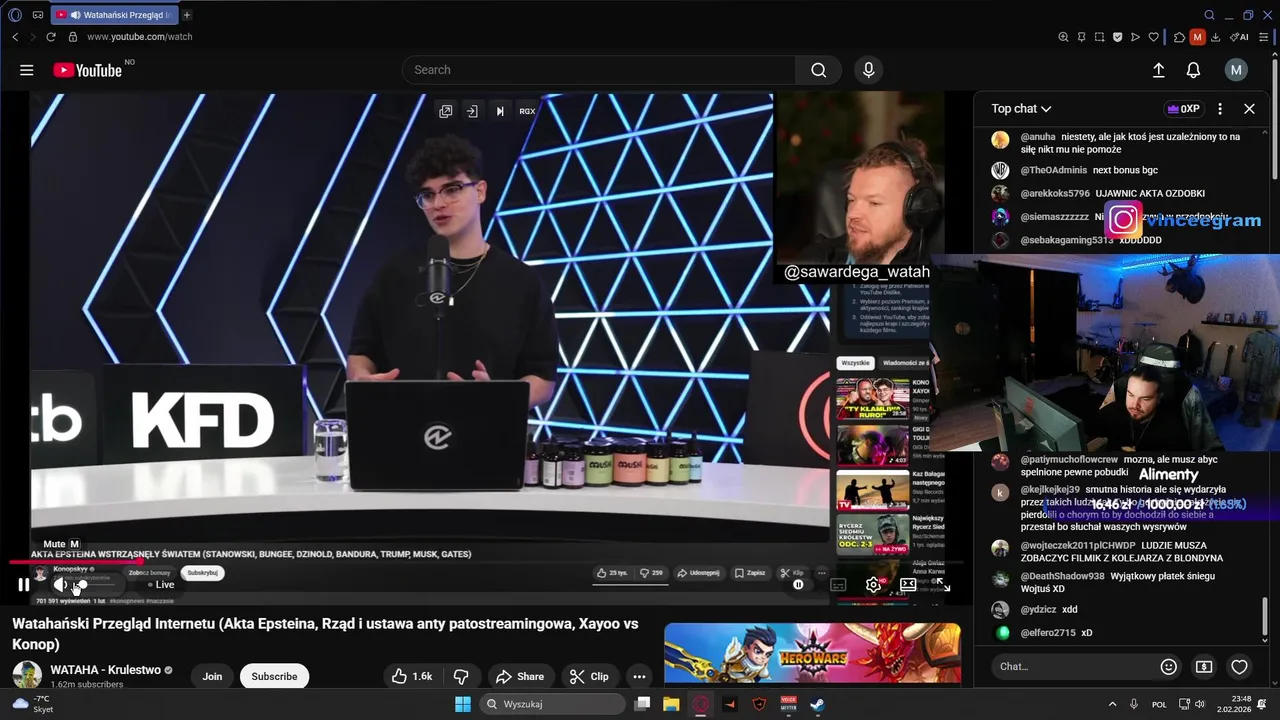This screenshot has height=720, width=1280.
Task: Open Steam from the taskbar
Action: coord(817,704)
